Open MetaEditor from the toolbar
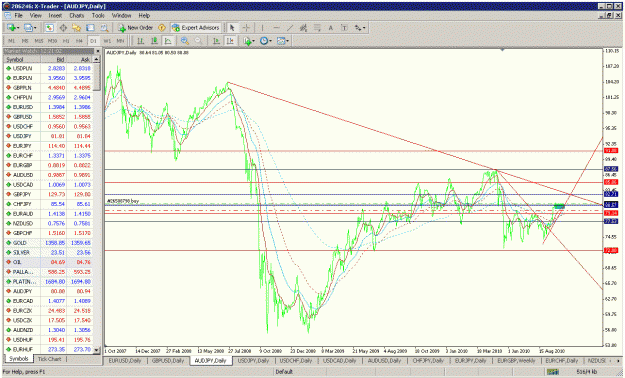Image resolution: width=625 pixels, height=378 pixels. 162,28
